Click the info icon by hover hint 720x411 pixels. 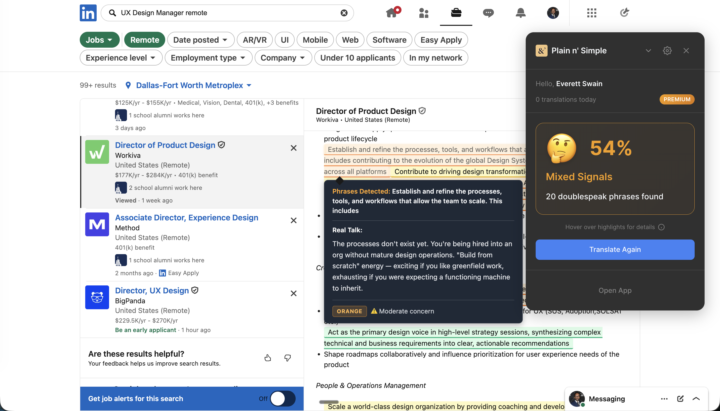coord(661,227)
